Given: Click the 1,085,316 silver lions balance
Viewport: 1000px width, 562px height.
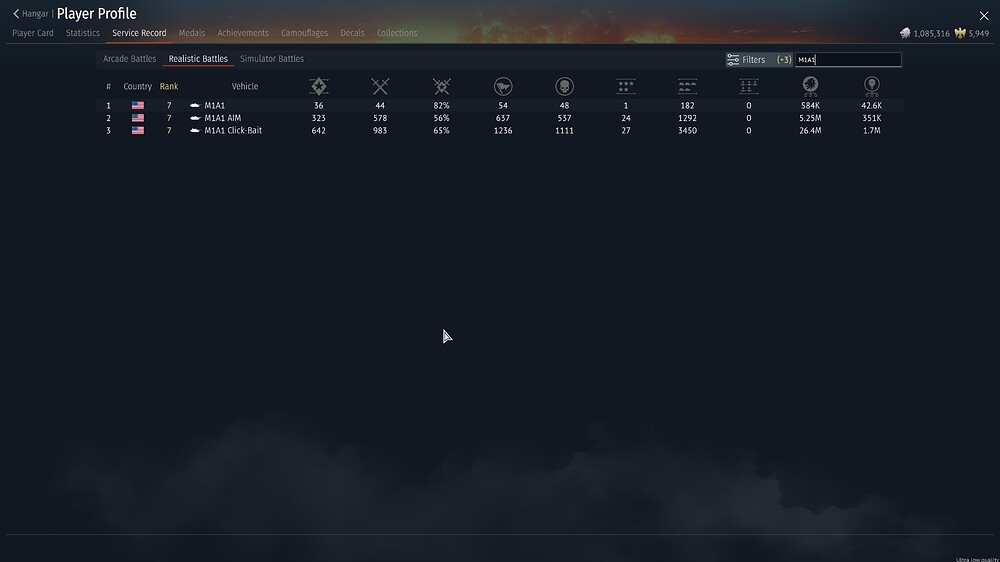Looking at the screenshot, I should point(931,34).
